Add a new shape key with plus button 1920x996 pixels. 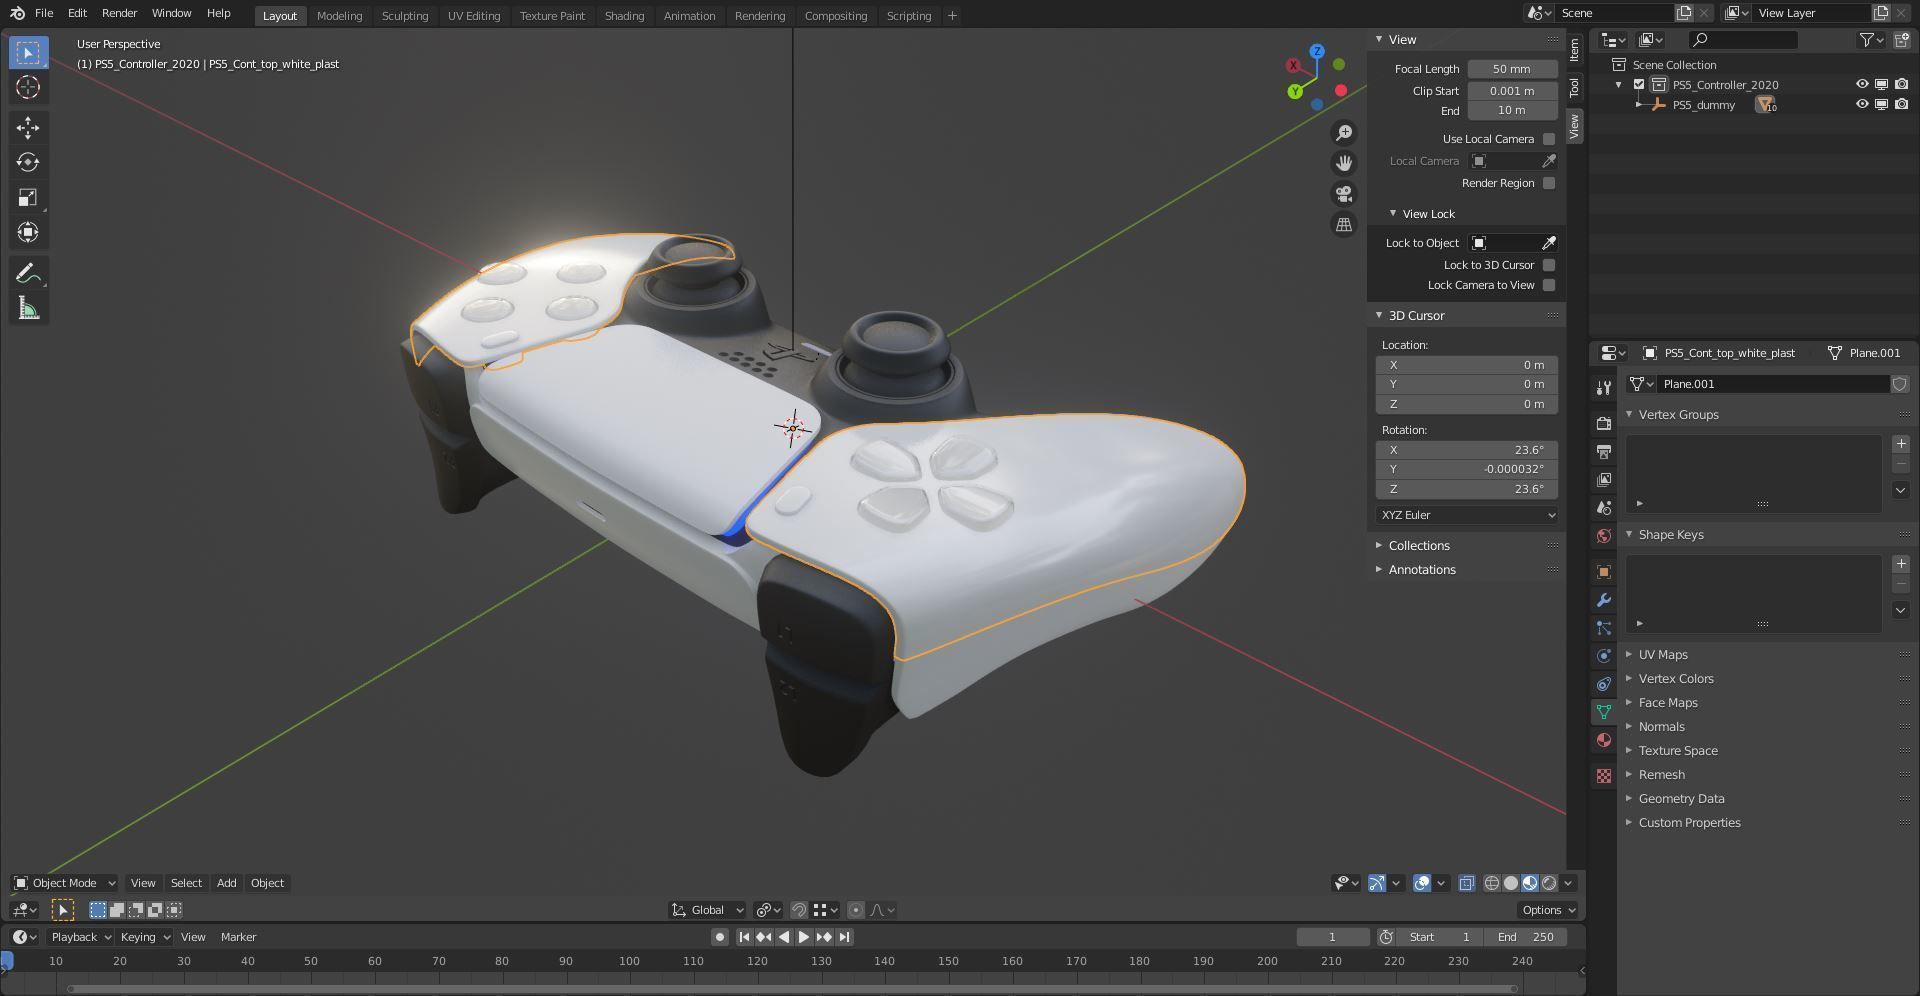pos(1901,564)
